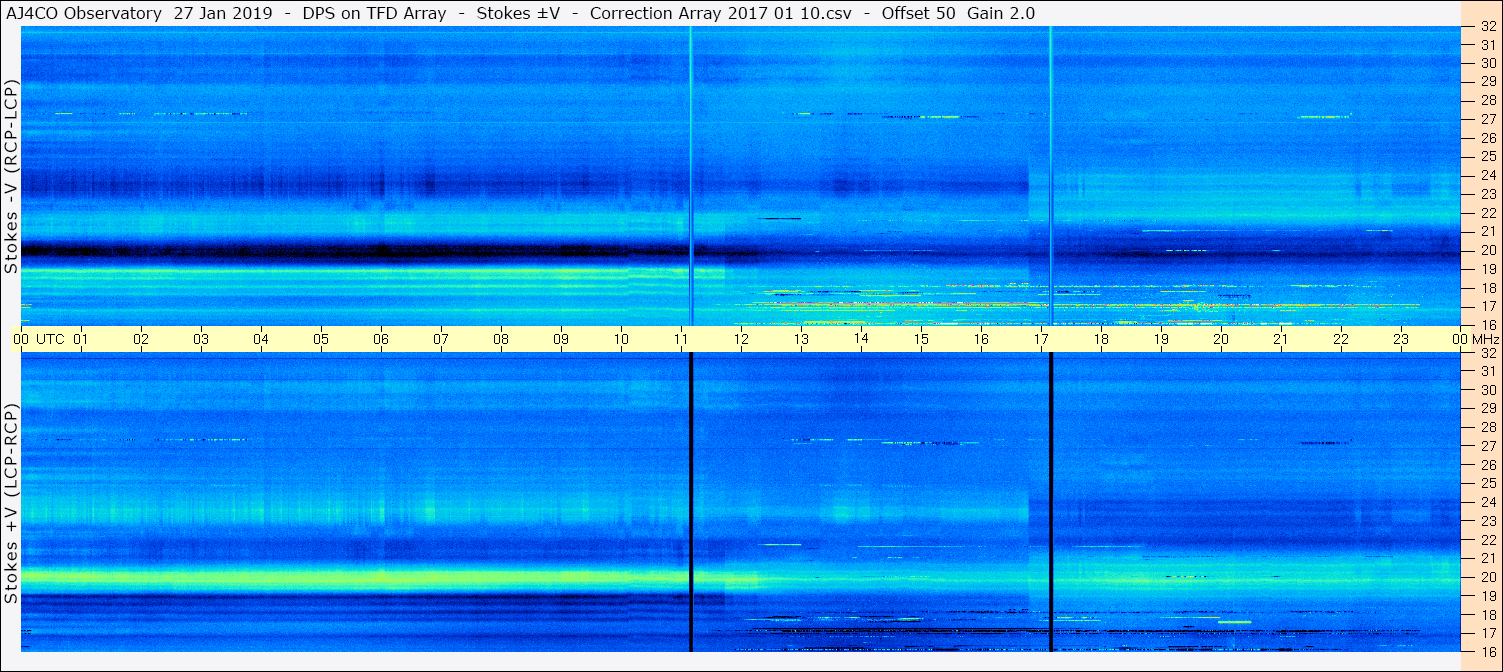Select the 20 hour mark on the time axis
This screenshot has width=1503, height=672.
click(x=1222, y=339)
